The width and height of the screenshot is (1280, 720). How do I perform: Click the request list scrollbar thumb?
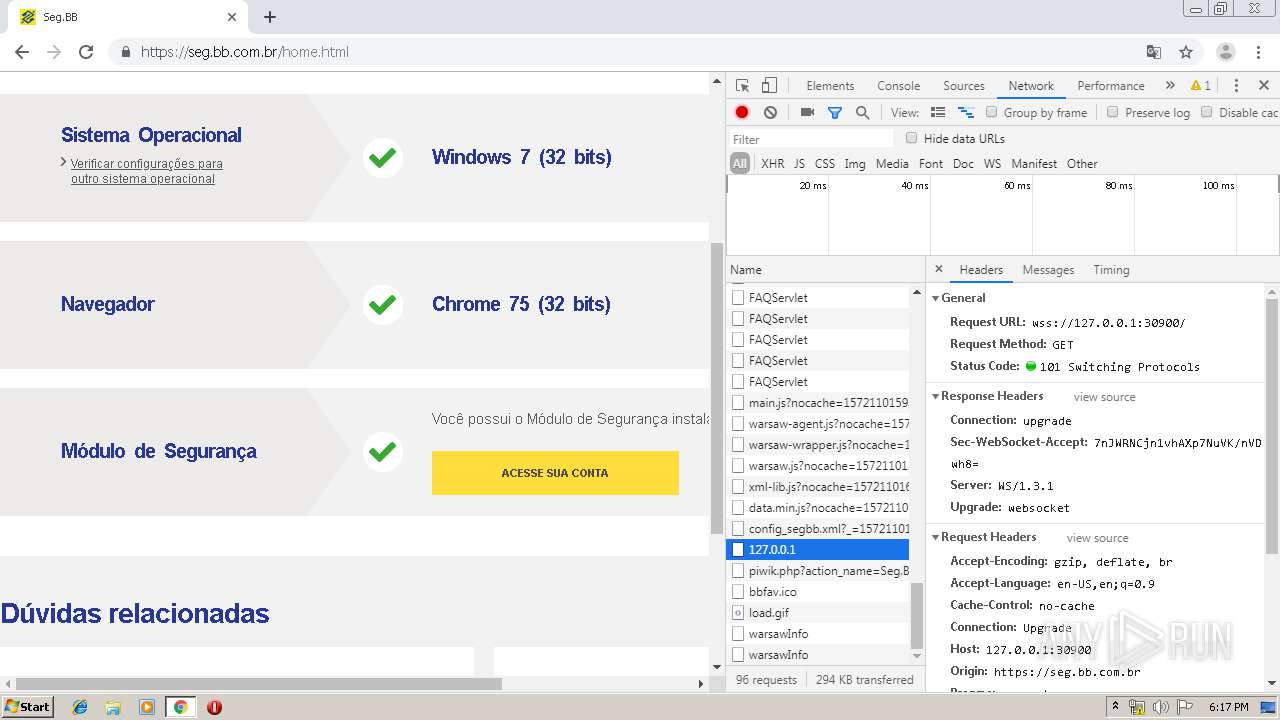[x=917, y=616]
